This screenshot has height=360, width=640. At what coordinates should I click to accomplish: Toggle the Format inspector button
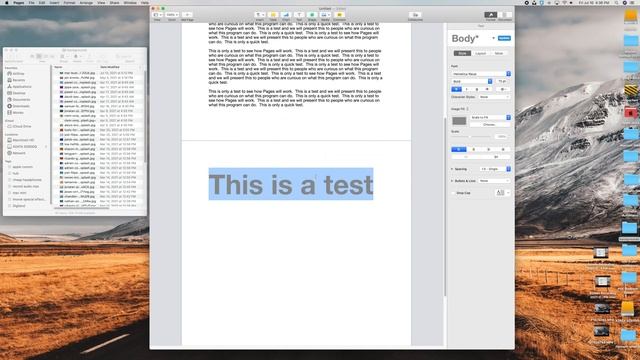491,15
